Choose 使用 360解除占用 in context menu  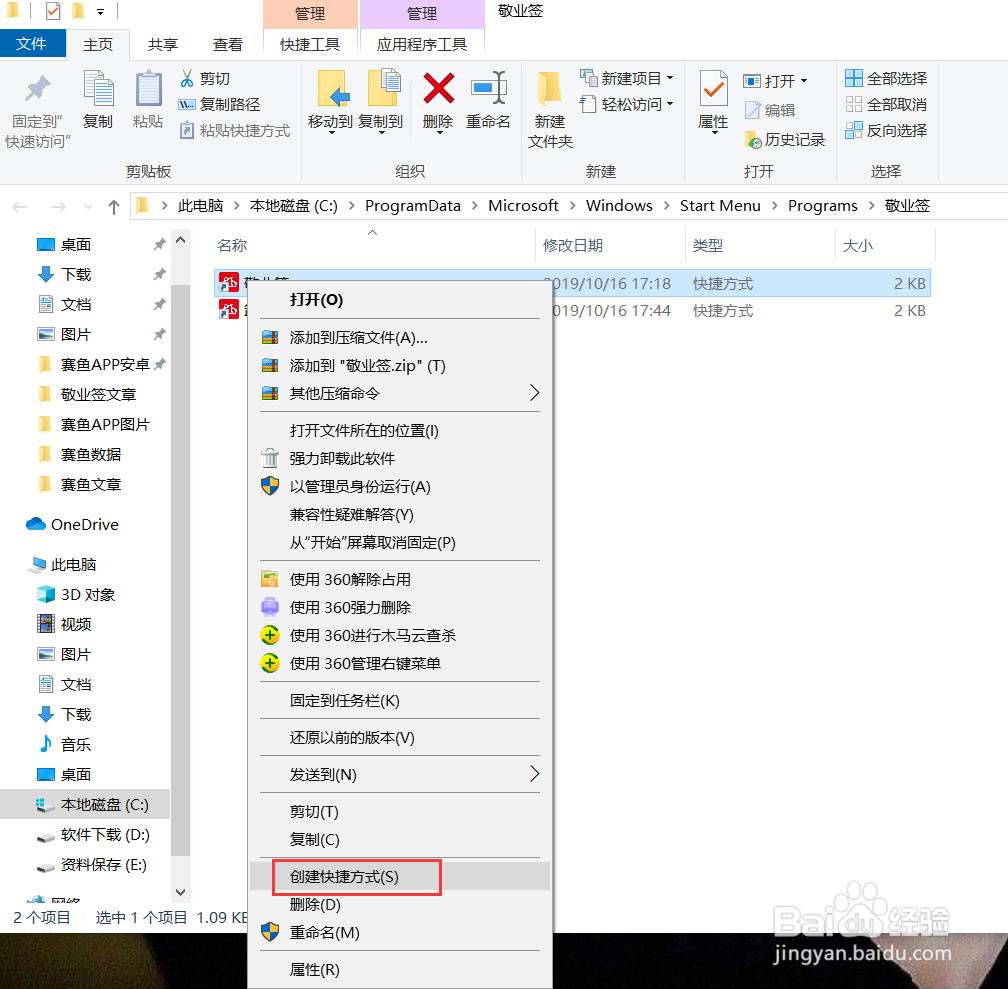point(400,579)
